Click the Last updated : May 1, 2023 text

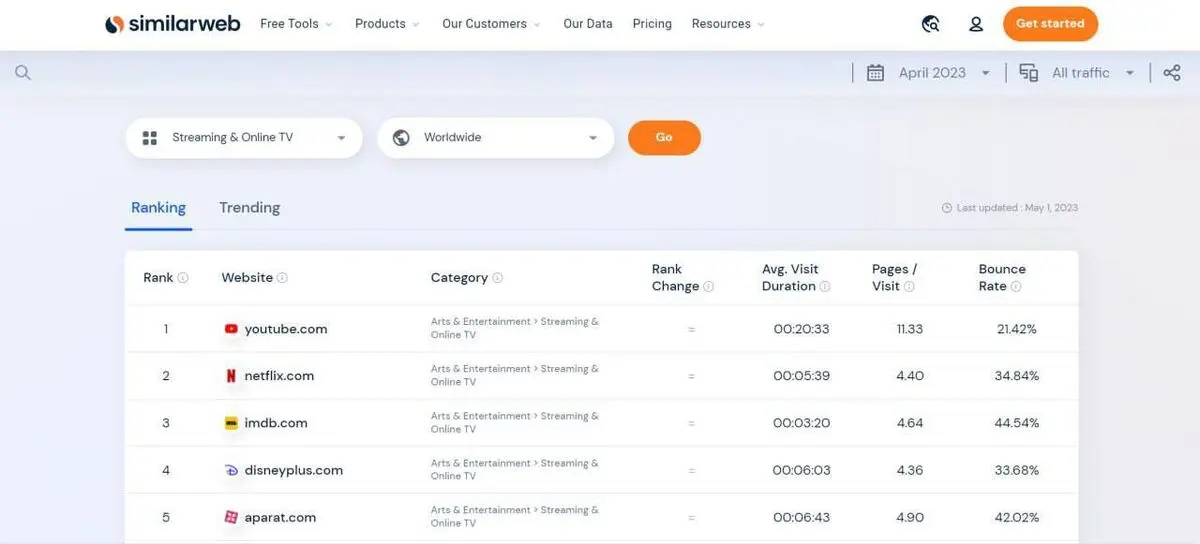tap(1017, 208)
